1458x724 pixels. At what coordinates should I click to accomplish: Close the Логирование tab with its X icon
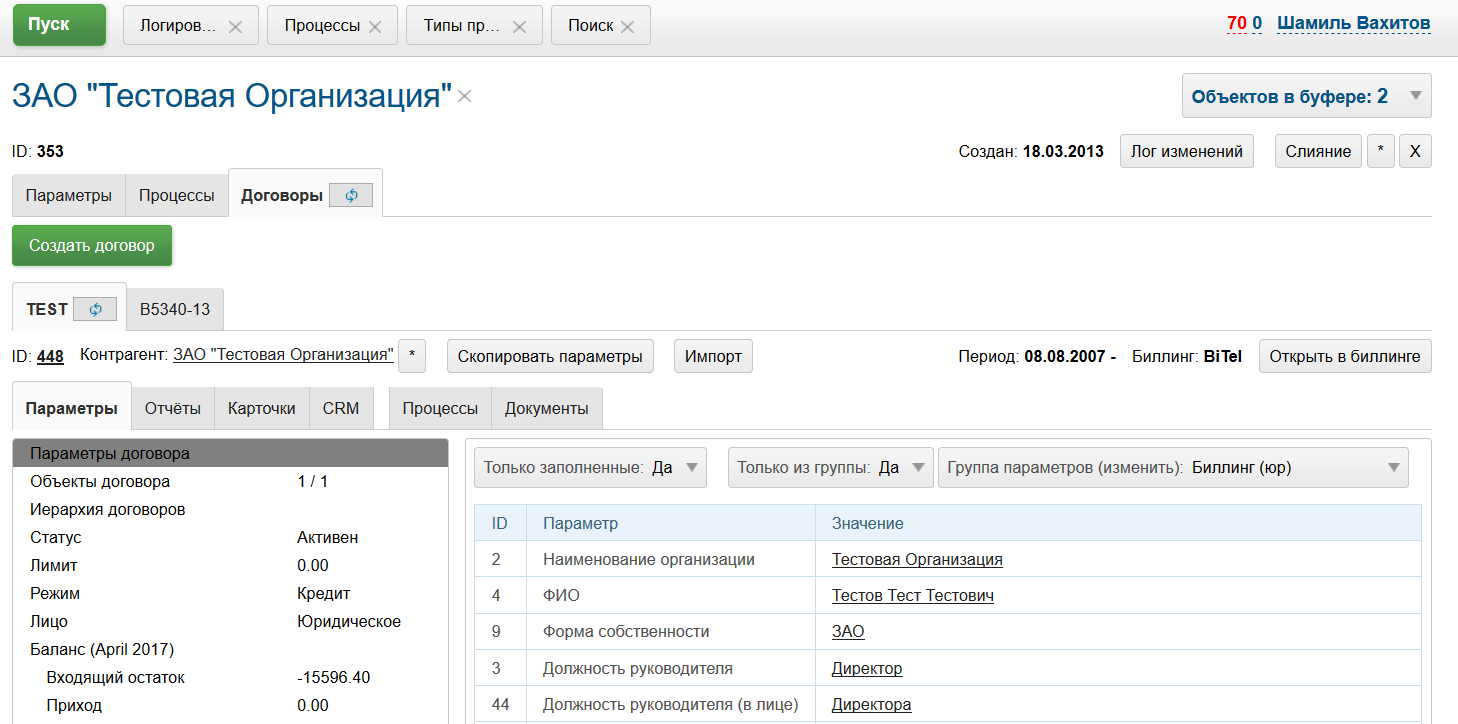click(x=236, y=27)
